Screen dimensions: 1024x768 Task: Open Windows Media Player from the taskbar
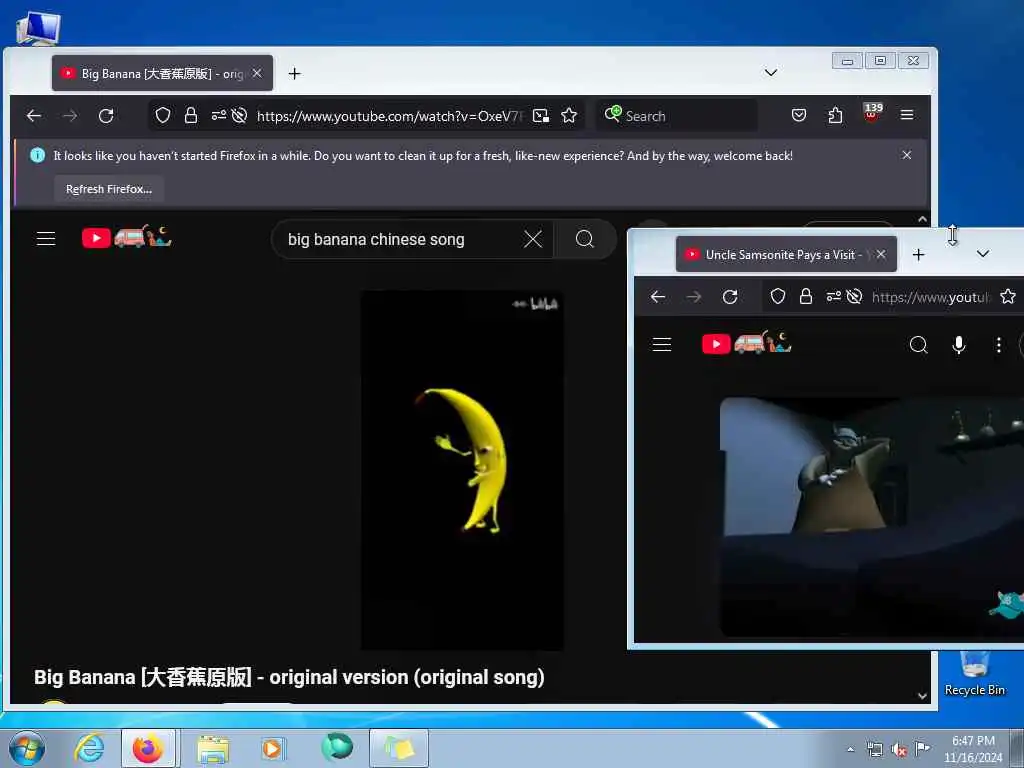click(x=272, y=748)
